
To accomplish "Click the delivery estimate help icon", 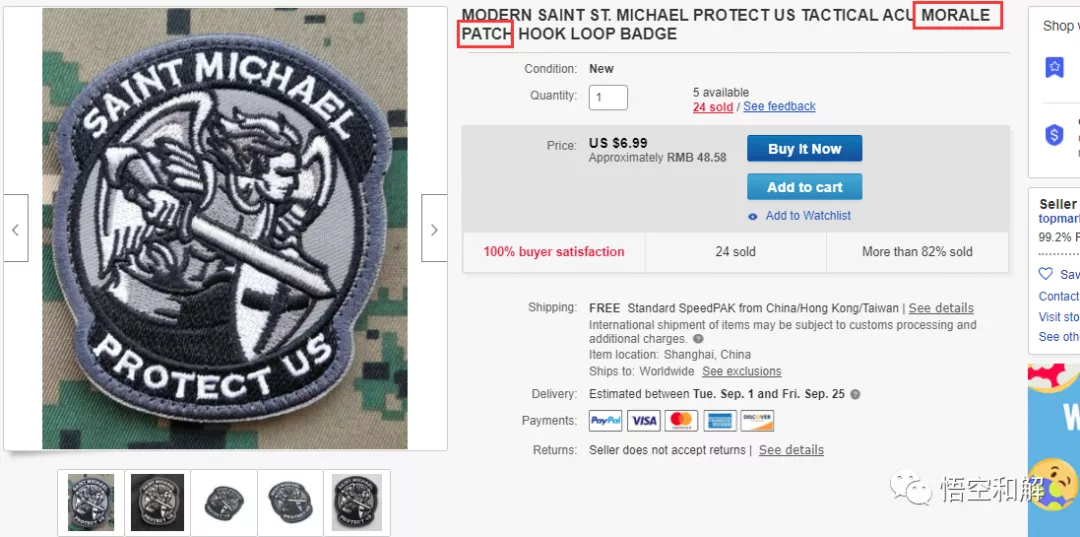I will point(855,394).
